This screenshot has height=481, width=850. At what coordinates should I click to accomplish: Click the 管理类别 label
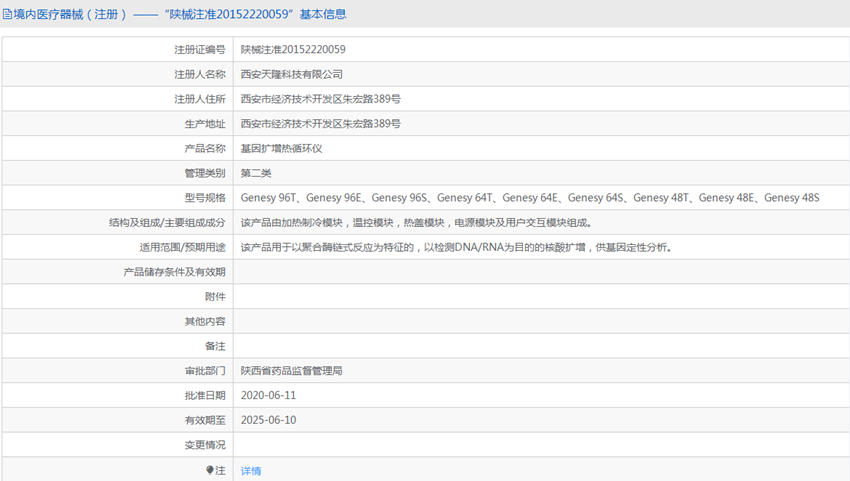click(x=205, y=173)
